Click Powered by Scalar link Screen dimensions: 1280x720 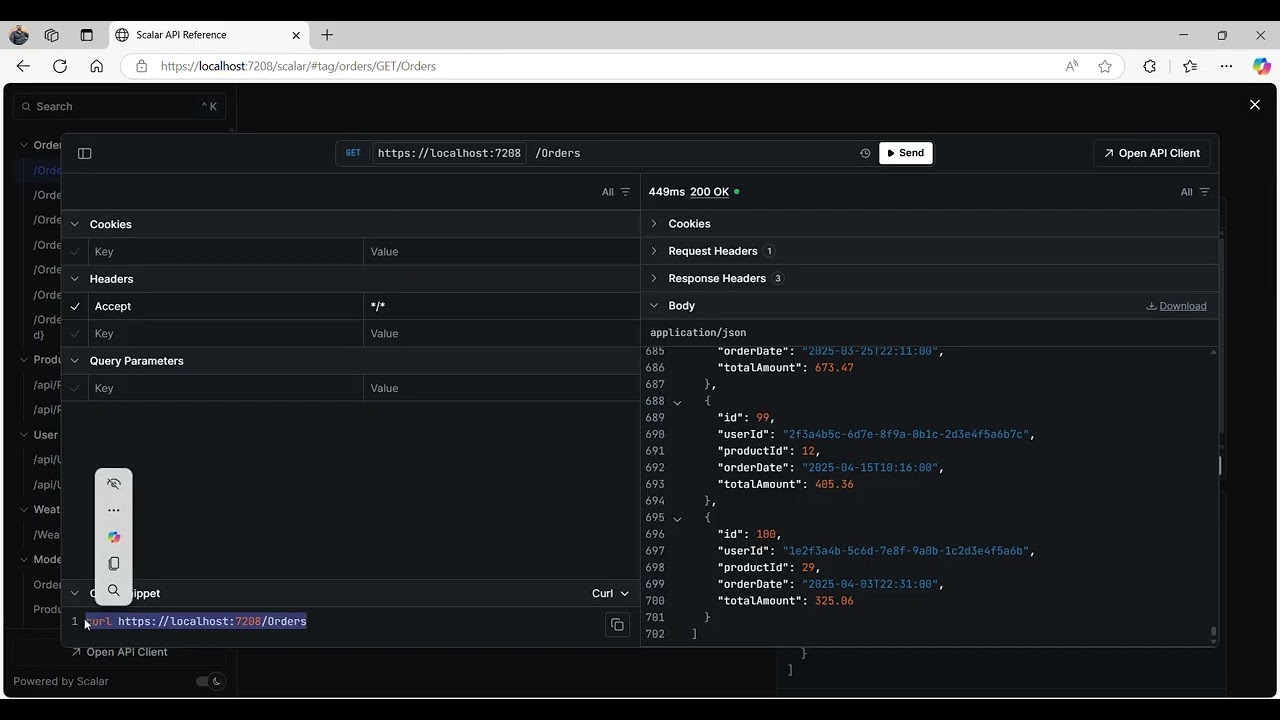pos(61,681)
